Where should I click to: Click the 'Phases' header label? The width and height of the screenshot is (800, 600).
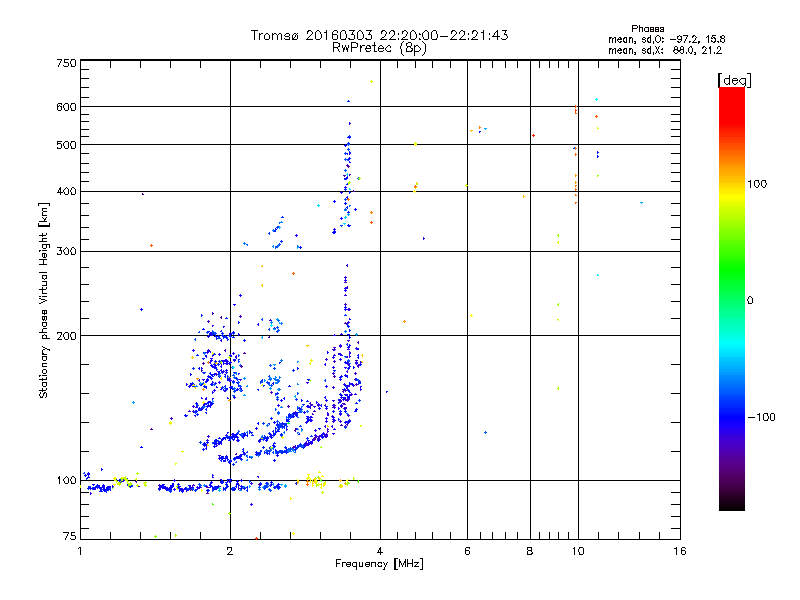click(x=647, y=29)
